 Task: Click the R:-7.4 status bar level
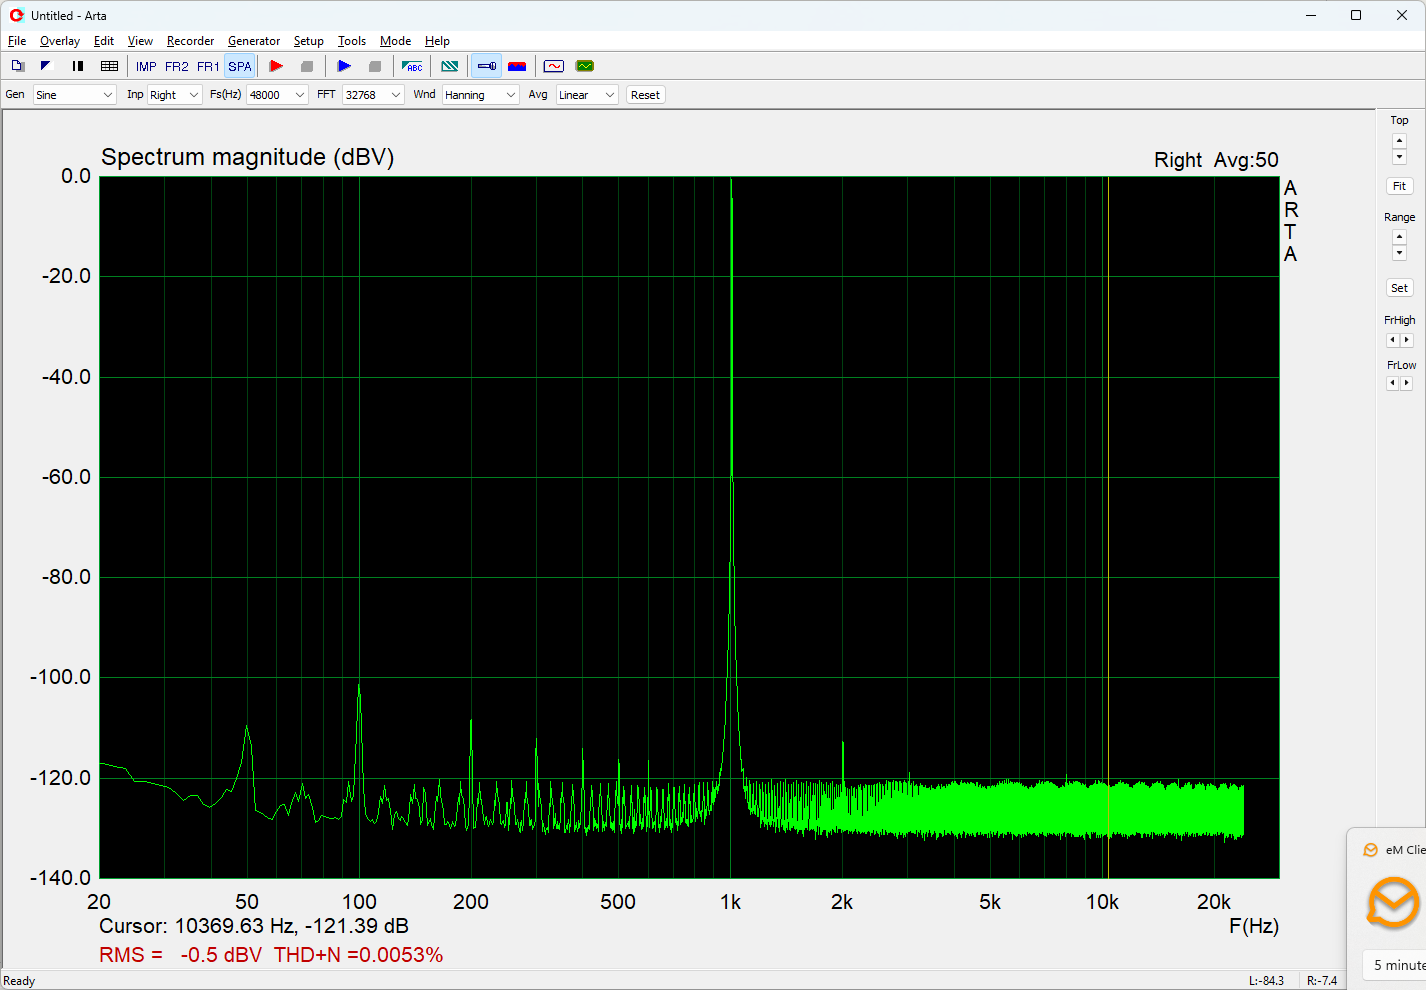(x=1322, y=980)
